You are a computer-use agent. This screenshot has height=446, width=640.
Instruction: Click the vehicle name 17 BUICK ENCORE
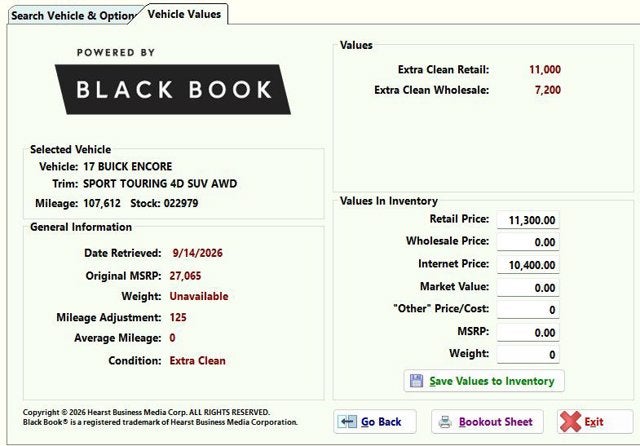coord(128,166)
